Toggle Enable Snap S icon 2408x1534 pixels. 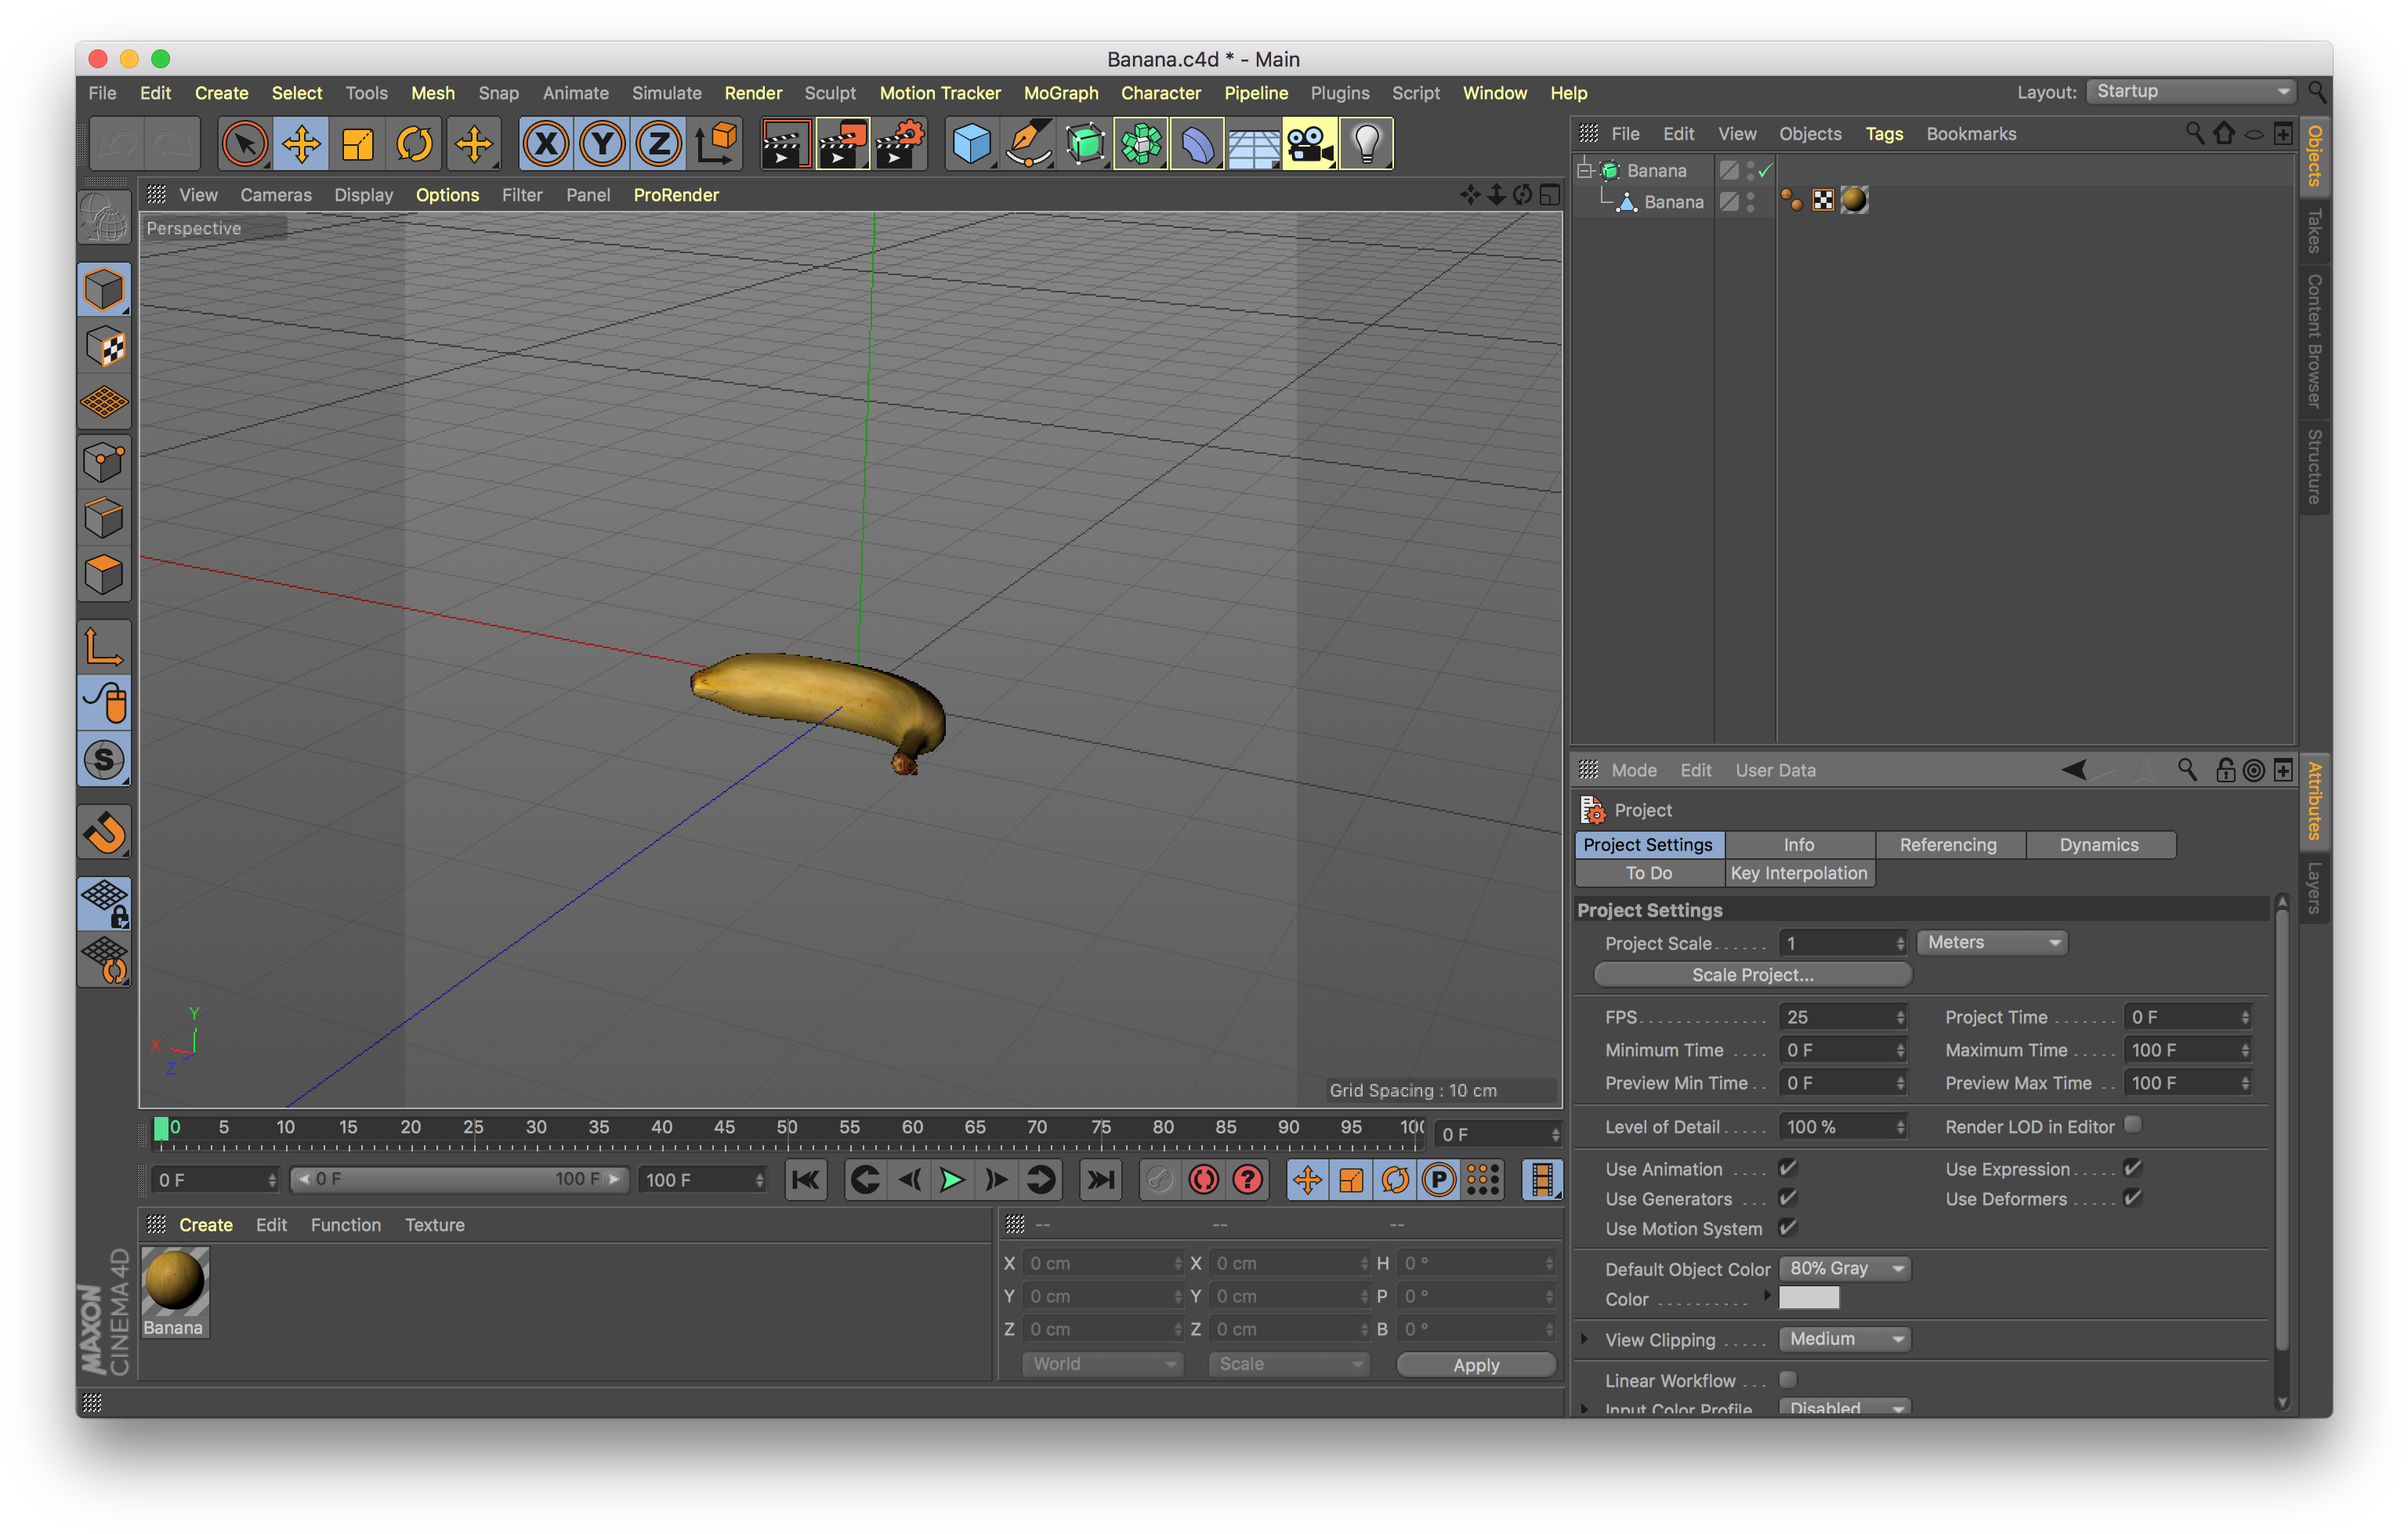(x=104, y=760)
